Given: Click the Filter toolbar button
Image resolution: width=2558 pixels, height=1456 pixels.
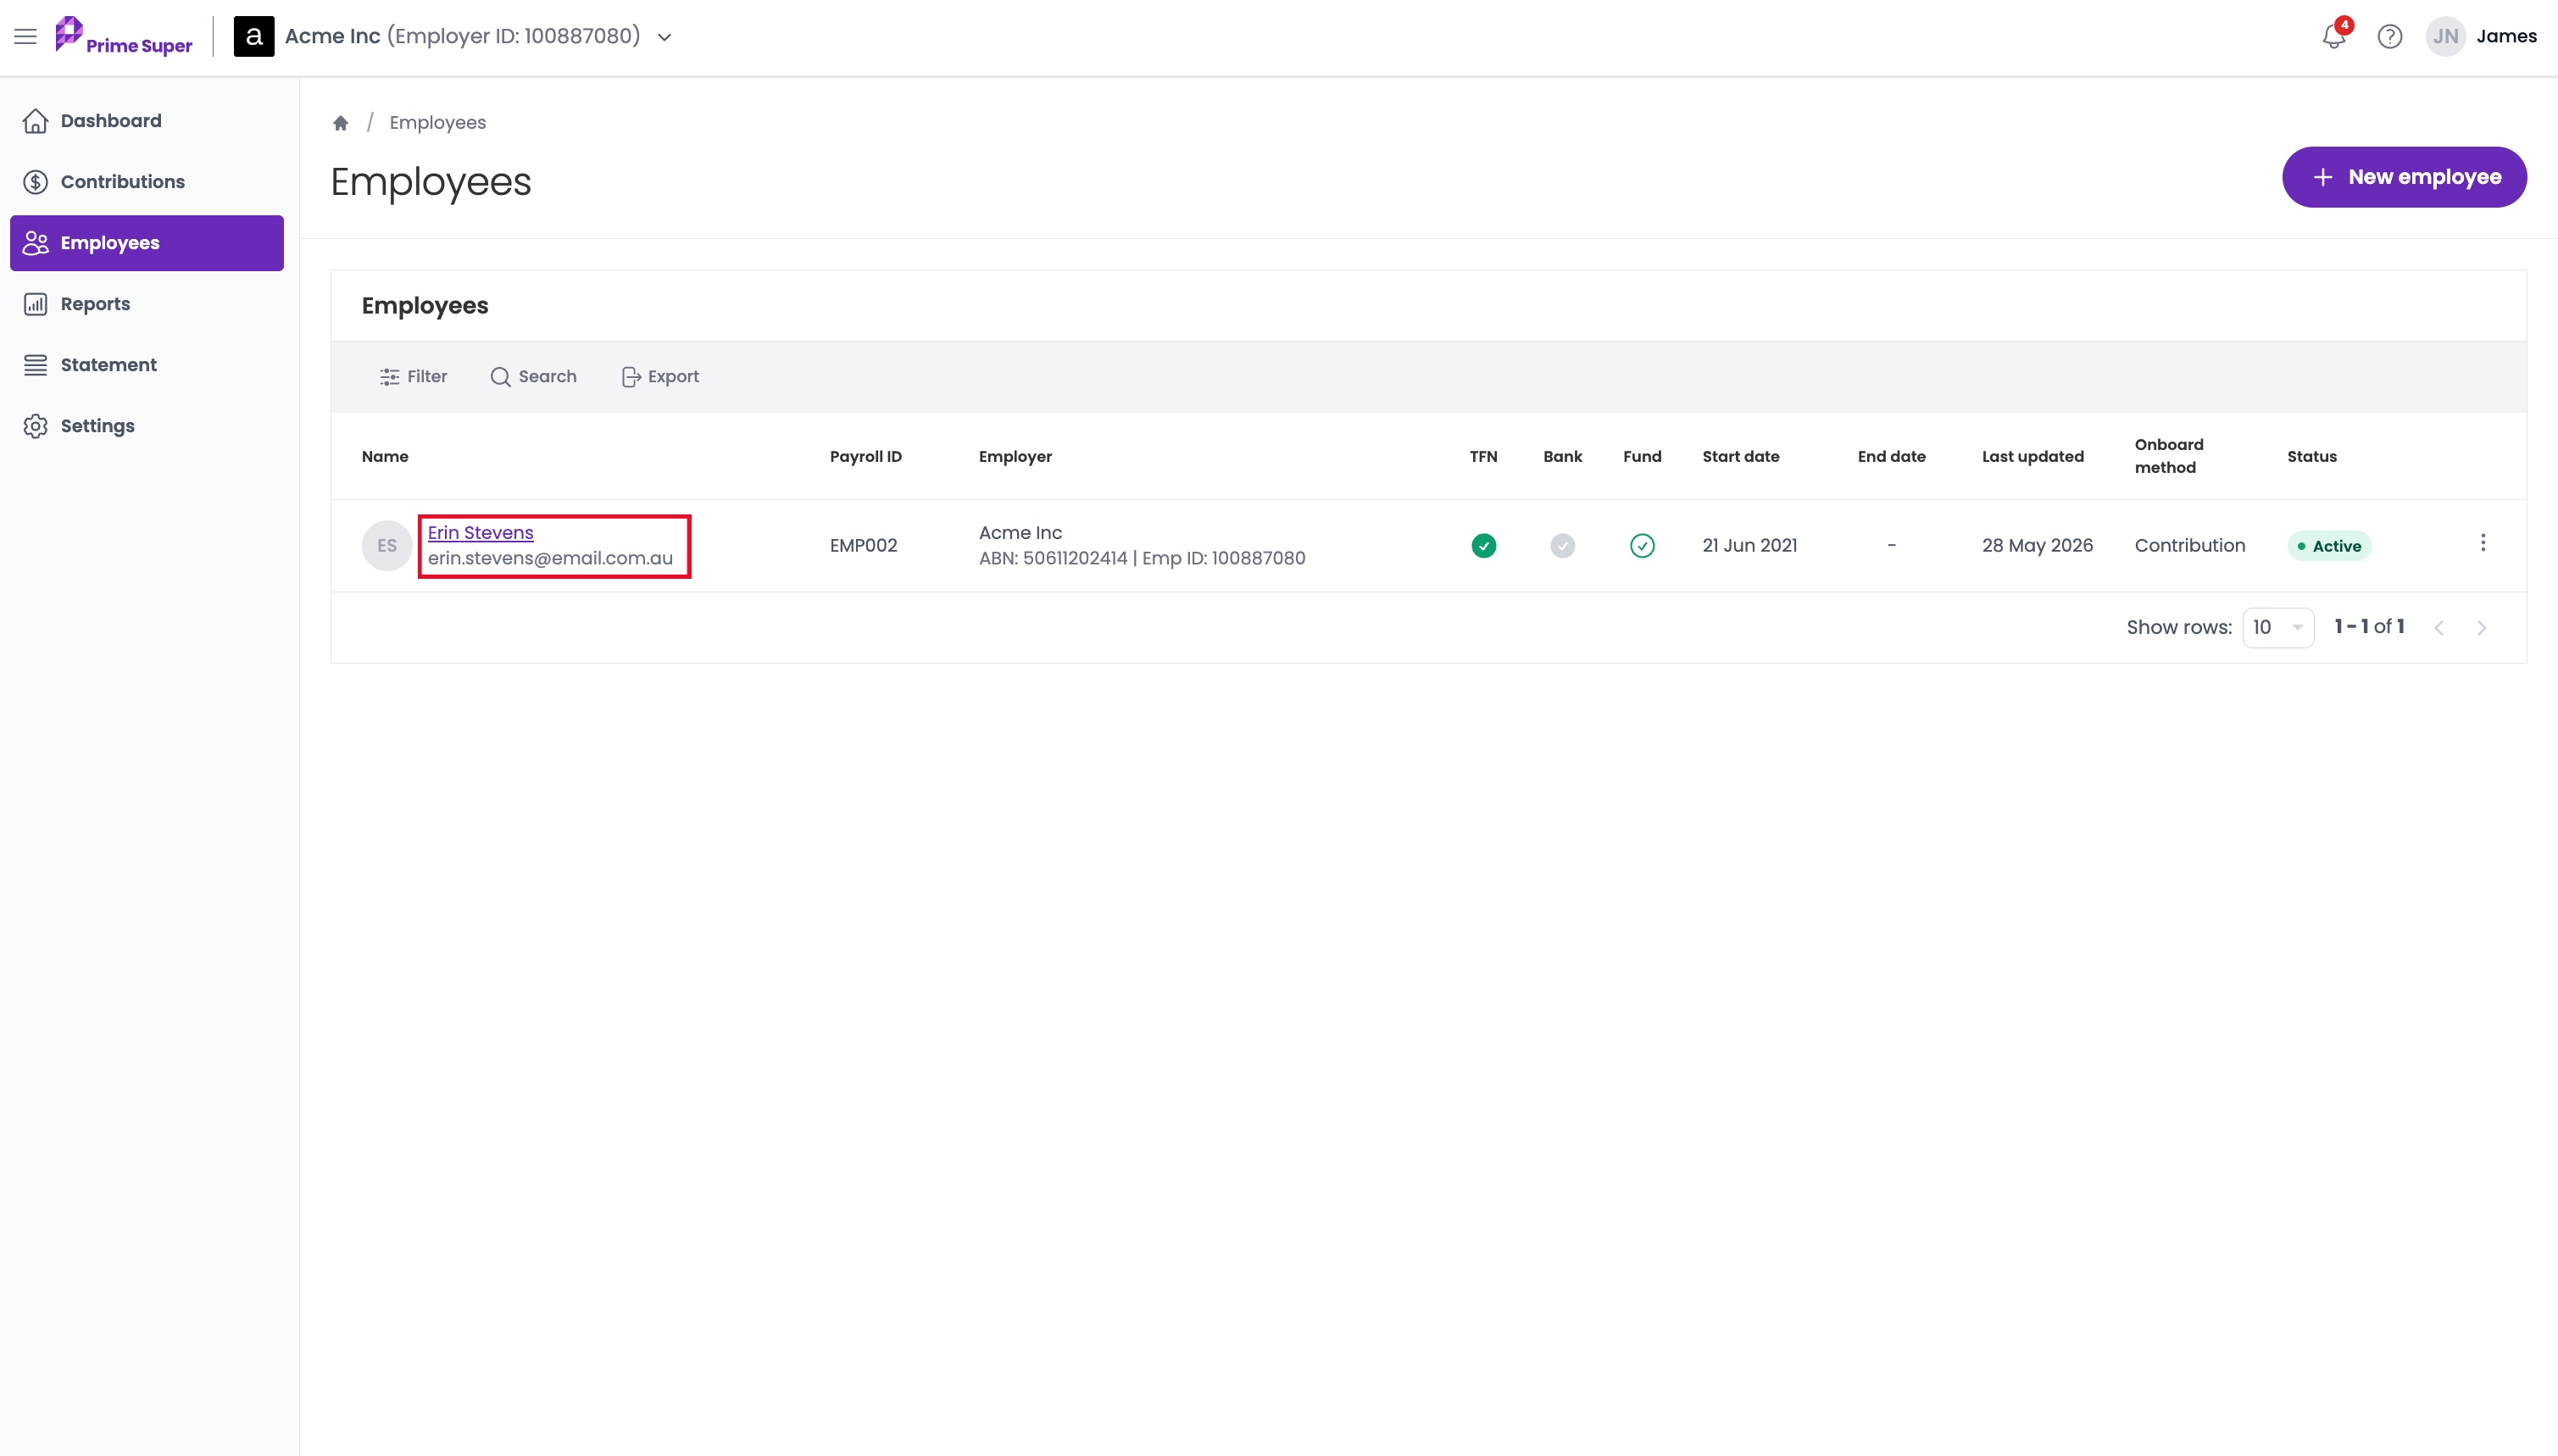Looking at the screenshot, I should (413, 377).
